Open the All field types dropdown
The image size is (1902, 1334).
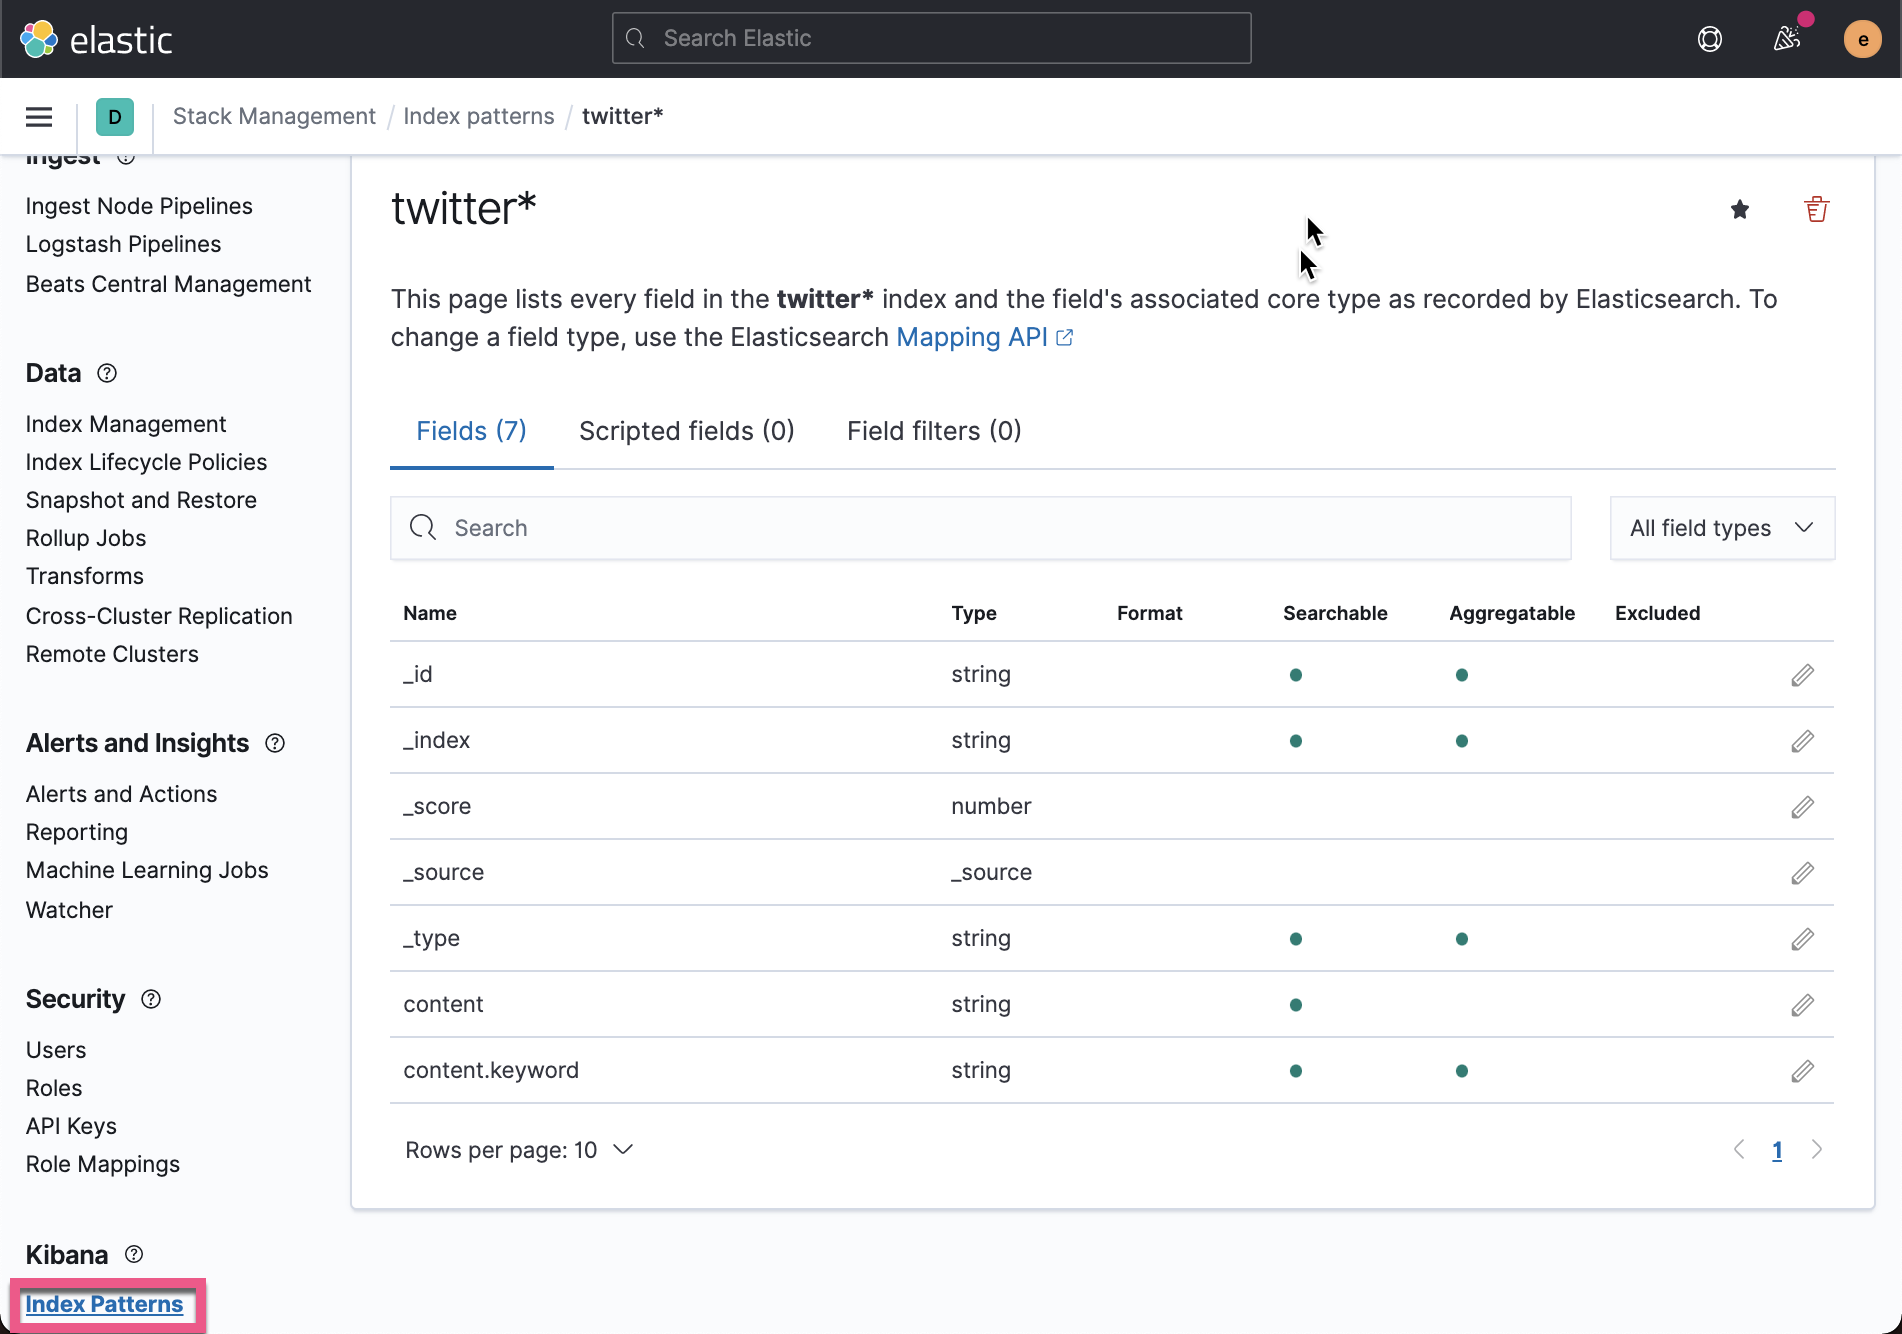tap(1721, 528)
